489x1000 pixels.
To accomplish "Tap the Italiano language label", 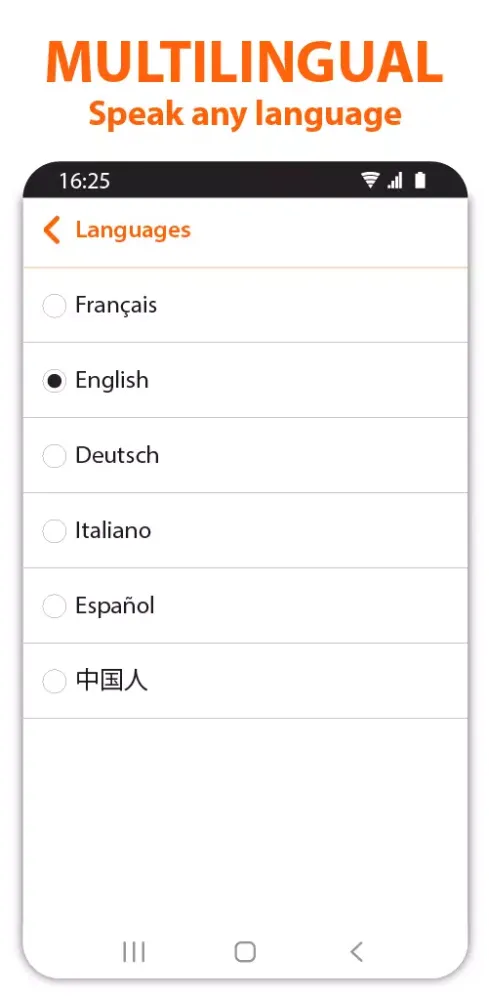I will pos(113,531).
